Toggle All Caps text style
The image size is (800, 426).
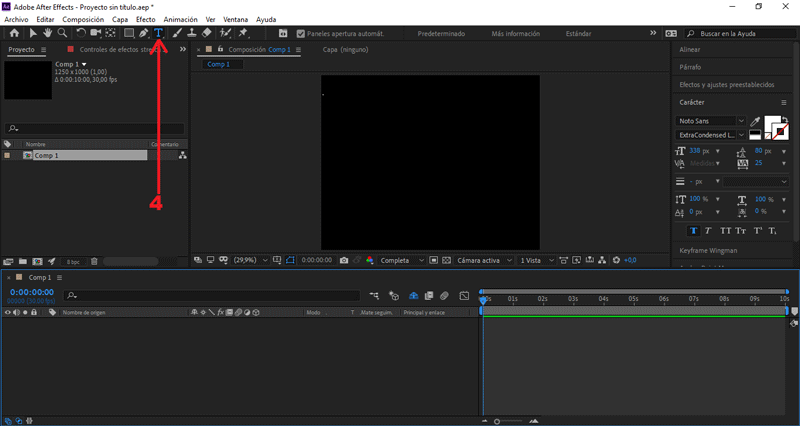coord(726,230)
